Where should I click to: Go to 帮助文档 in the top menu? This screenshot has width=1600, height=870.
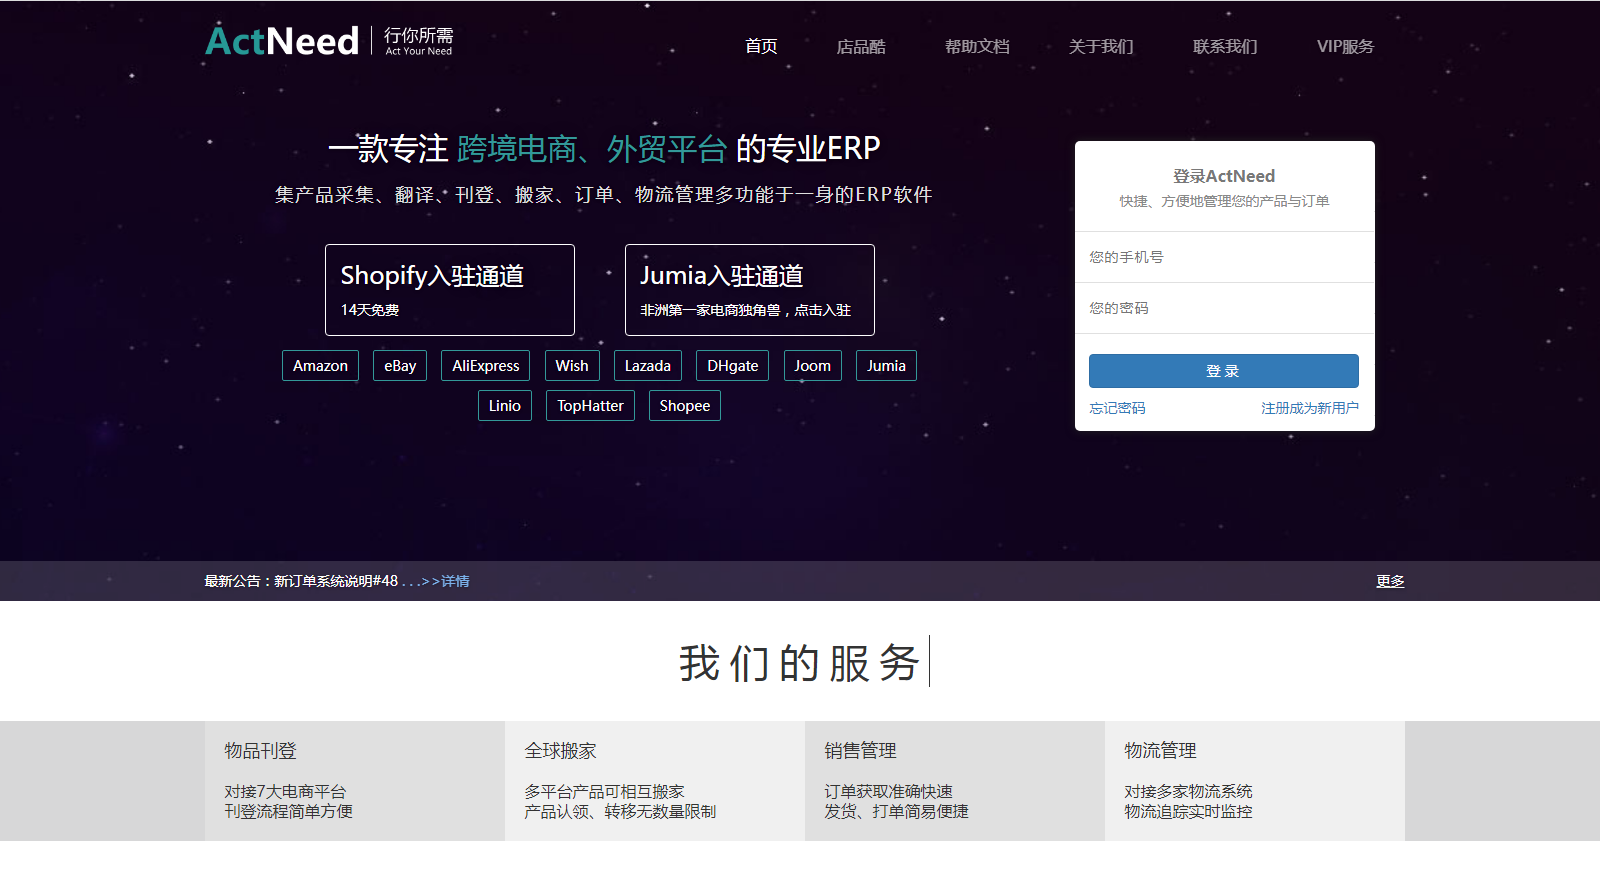point(977,46)
